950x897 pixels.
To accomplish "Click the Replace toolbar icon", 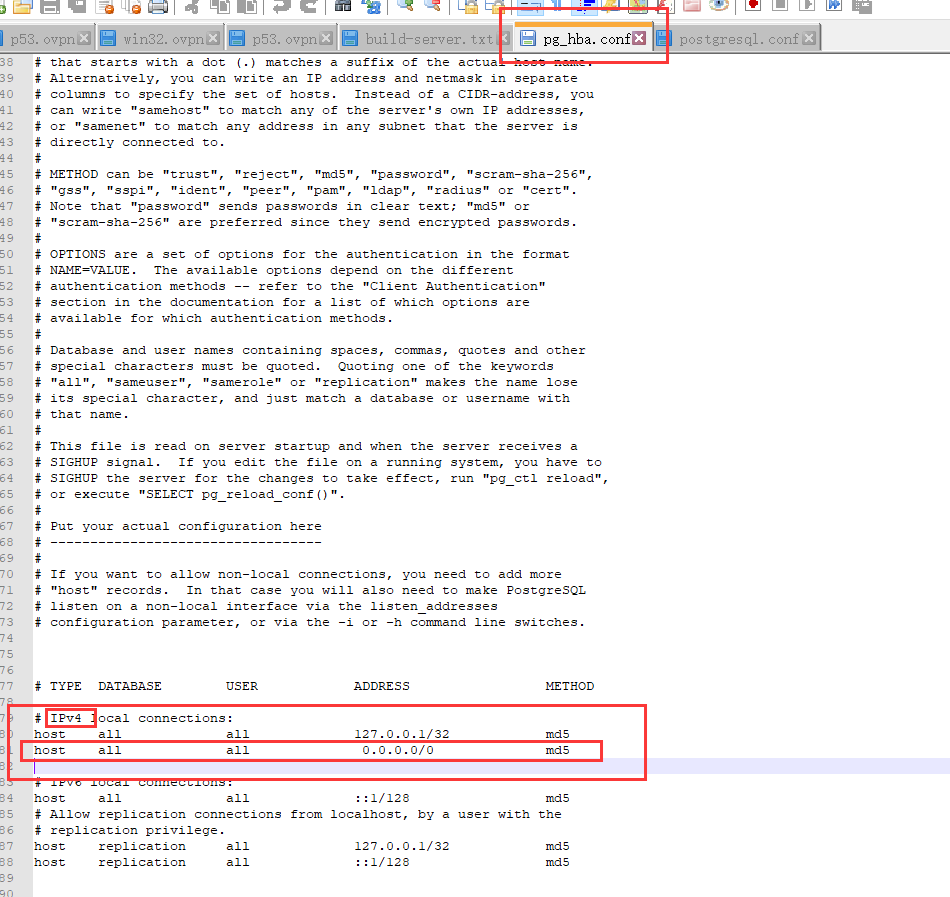I will (371, 6).
